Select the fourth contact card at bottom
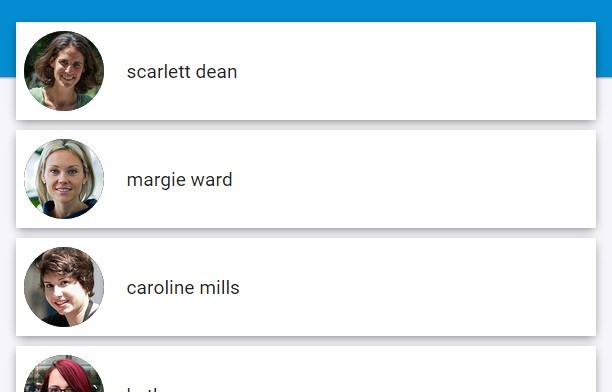Viewport: 612px width, 392px height. (x=306, y=369)
